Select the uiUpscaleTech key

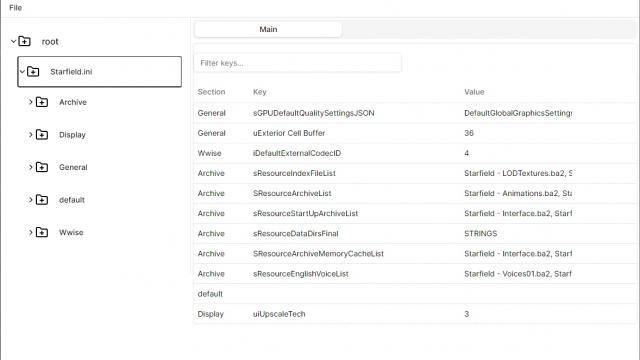pyautogui.click(x=279, y=314)
